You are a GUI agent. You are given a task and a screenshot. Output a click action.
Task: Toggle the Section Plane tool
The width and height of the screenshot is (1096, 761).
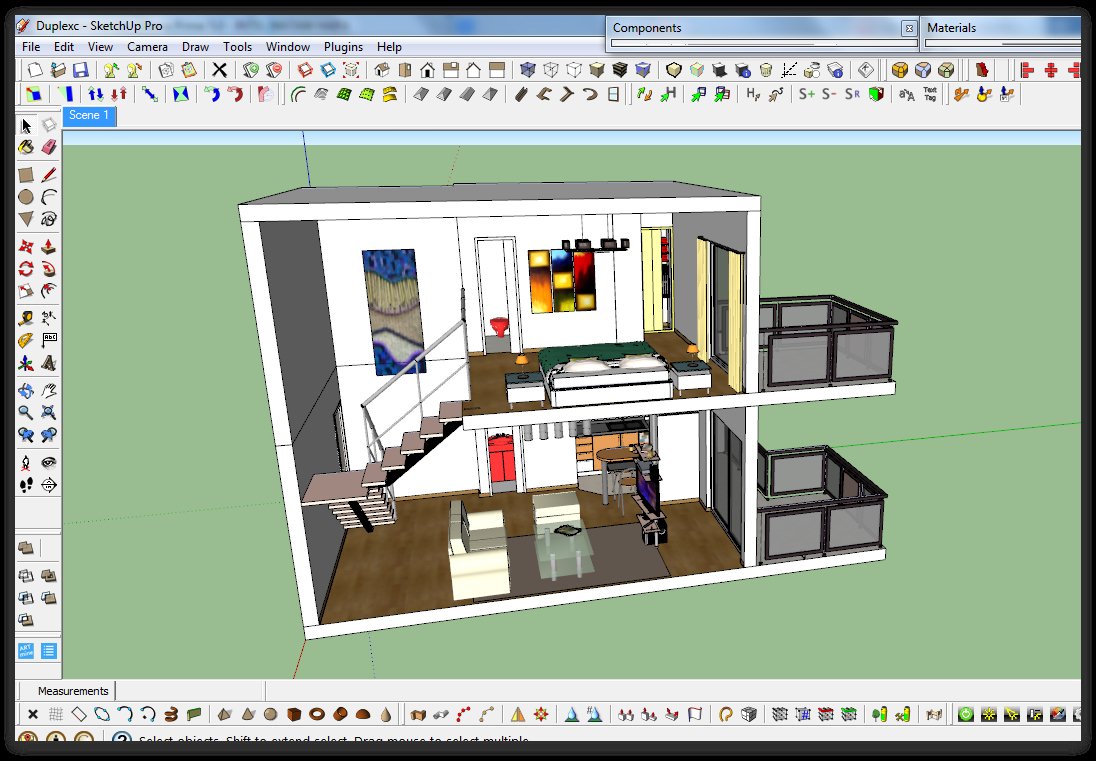pos(48,485)
